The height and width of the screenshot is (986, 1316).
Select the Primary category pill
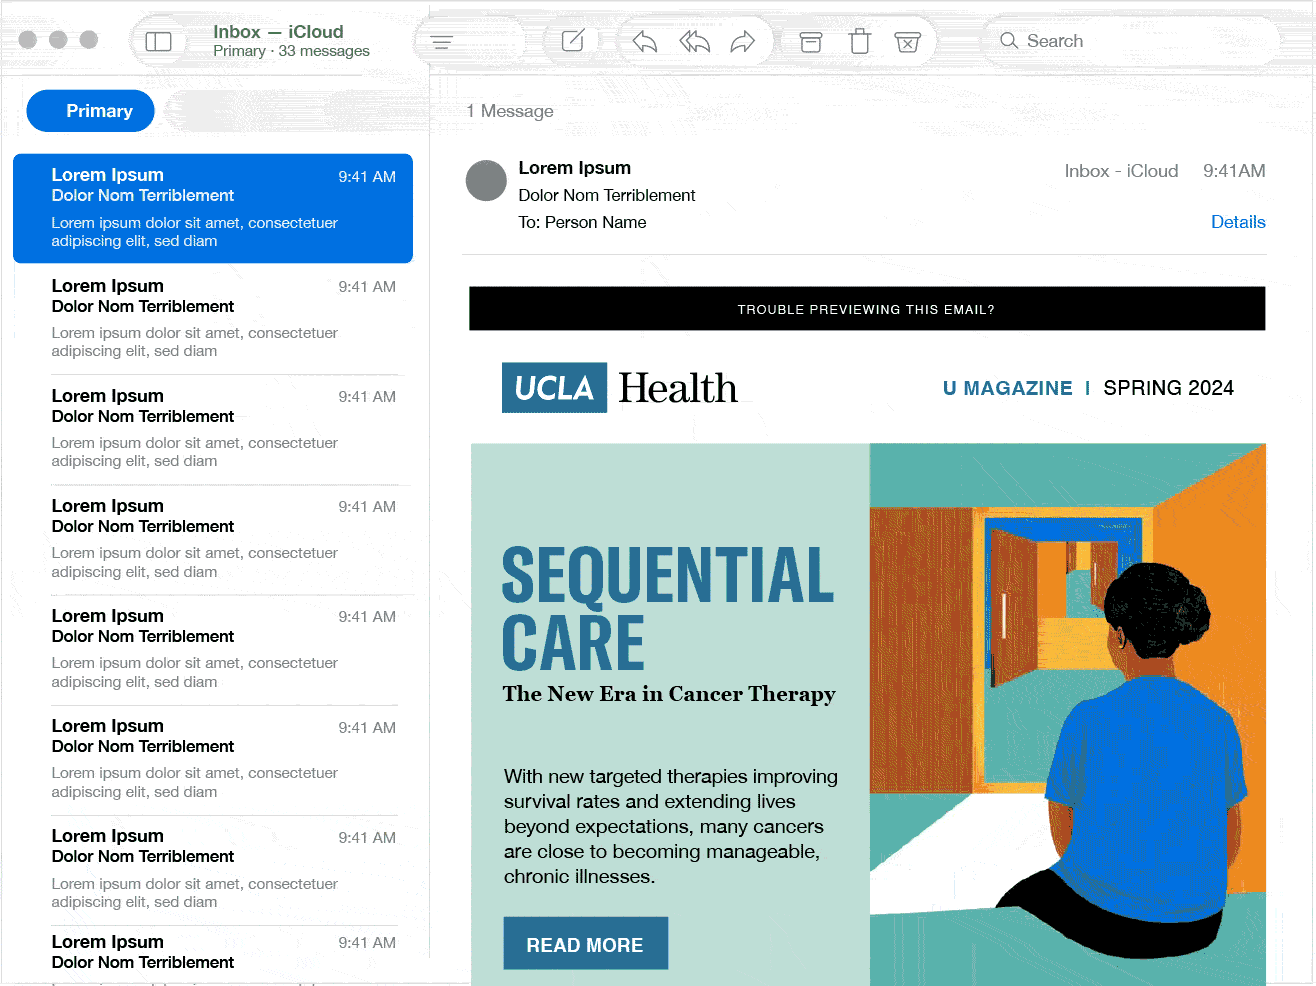click(90, 110)
